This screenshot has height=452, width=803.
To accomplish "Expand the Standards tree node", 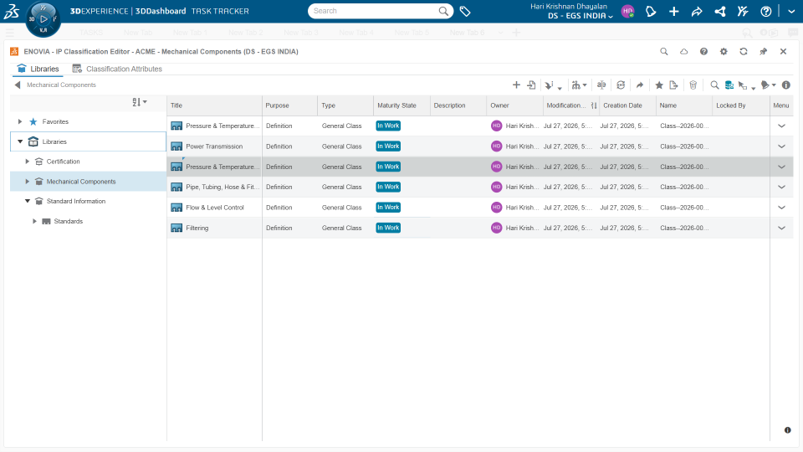I will [34, 221].
